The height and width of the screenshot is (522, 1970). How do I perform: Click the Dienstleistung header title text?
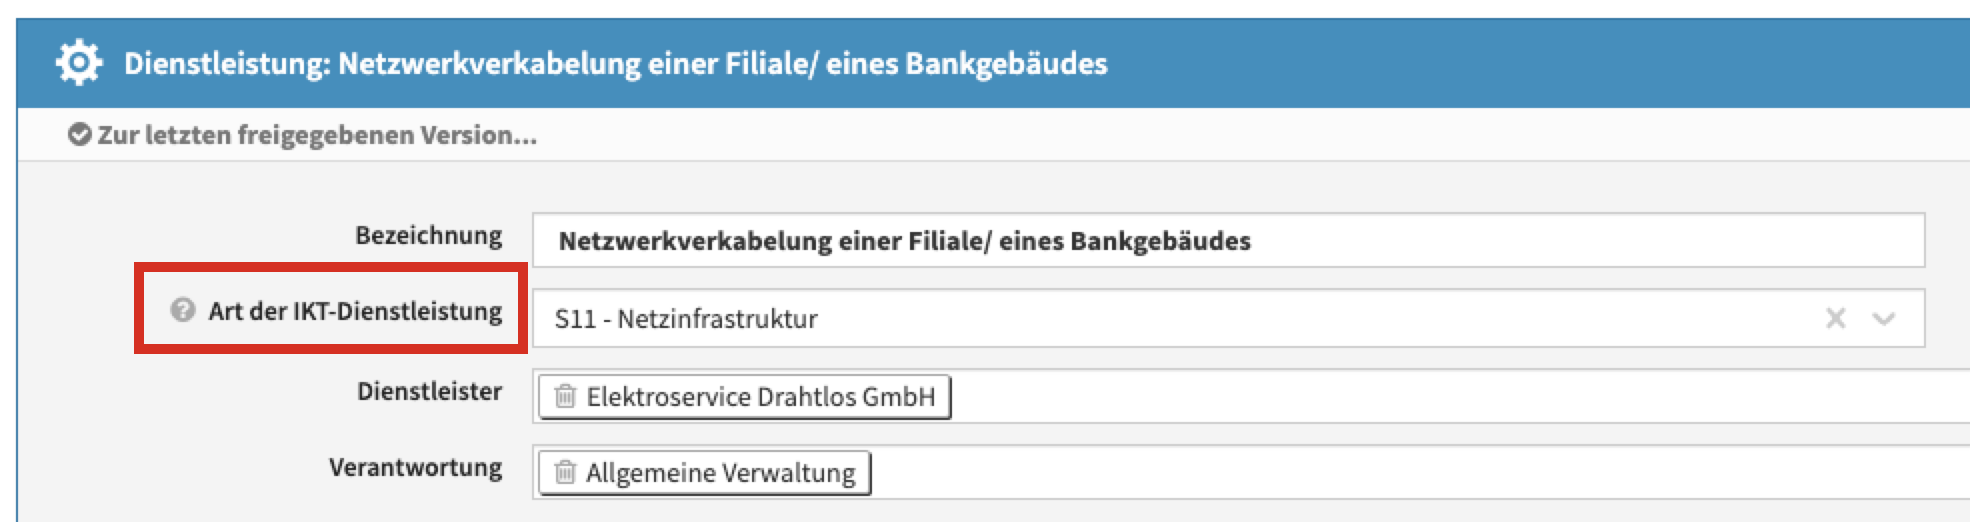(x=615, y=64)
